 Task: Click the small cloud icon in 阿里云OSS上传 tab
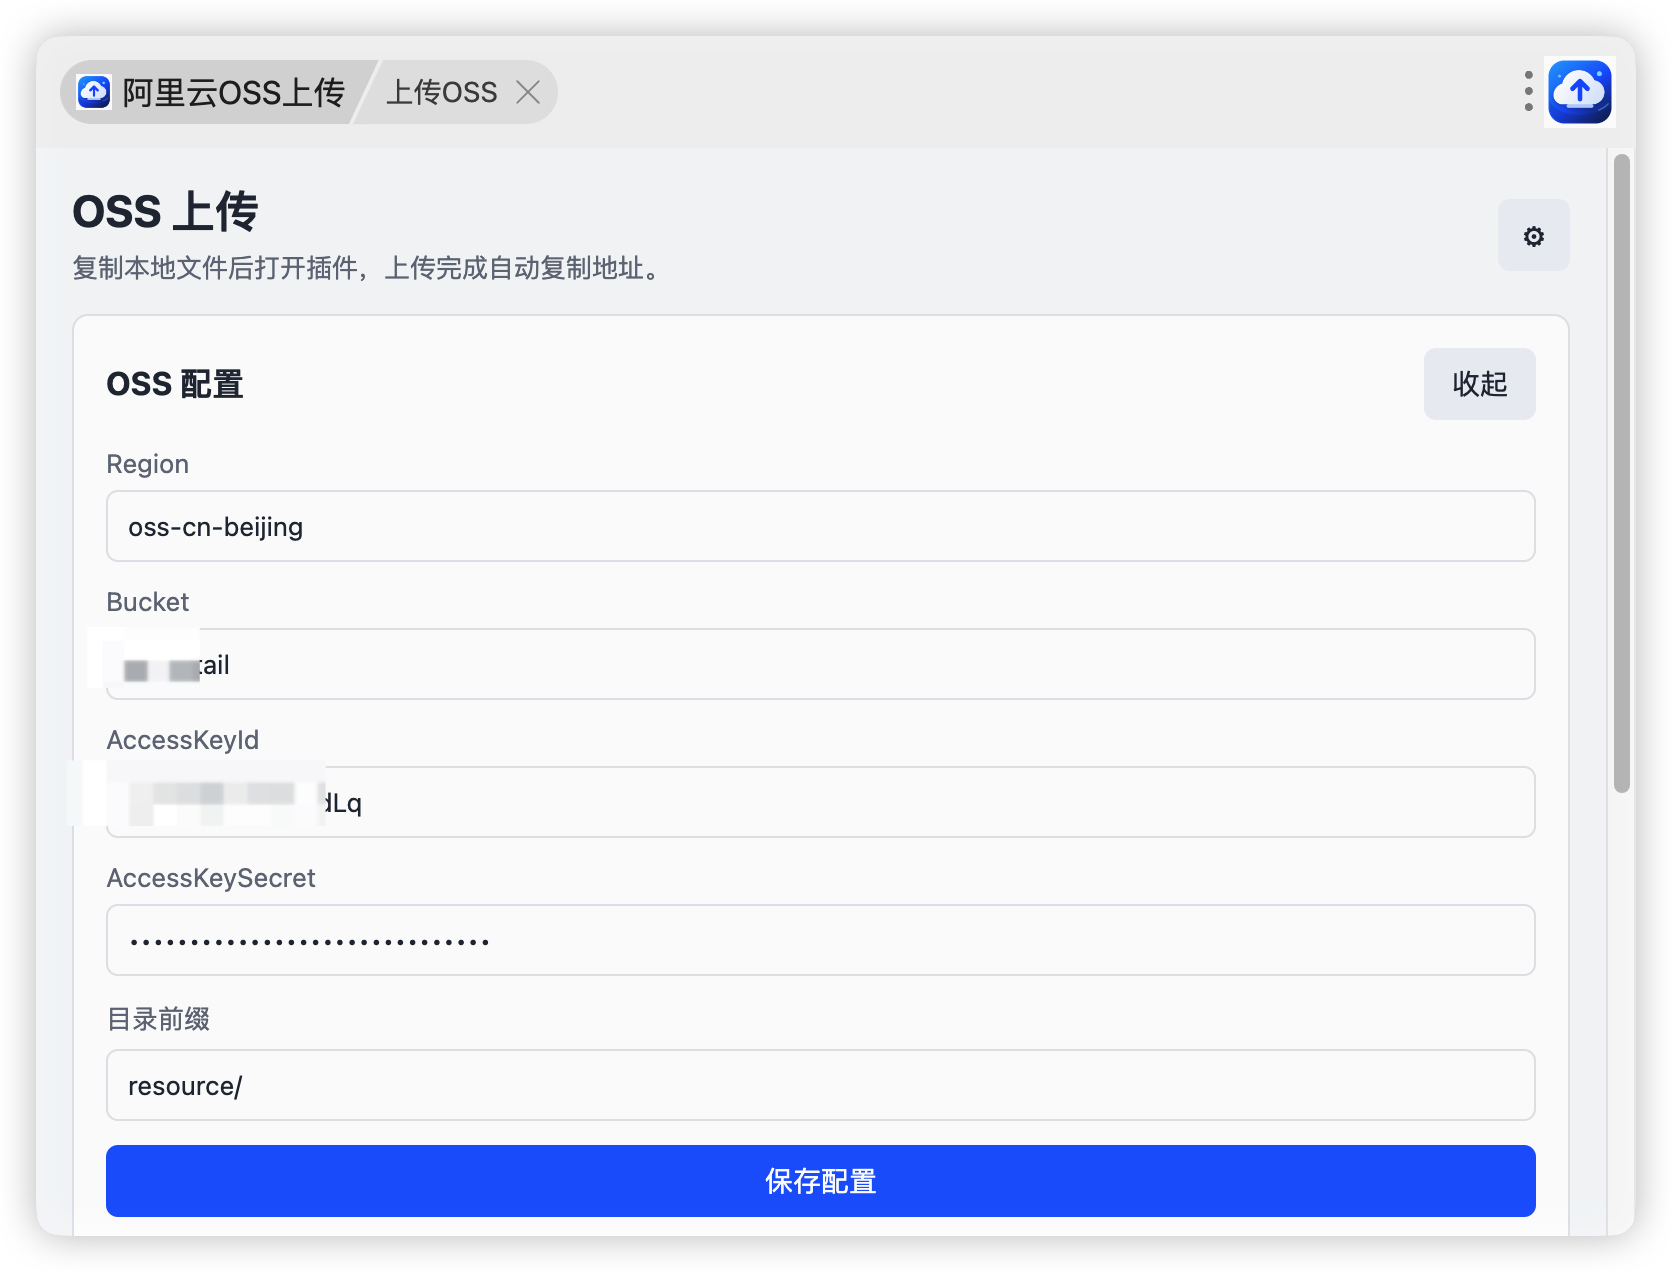pos(94,92)
